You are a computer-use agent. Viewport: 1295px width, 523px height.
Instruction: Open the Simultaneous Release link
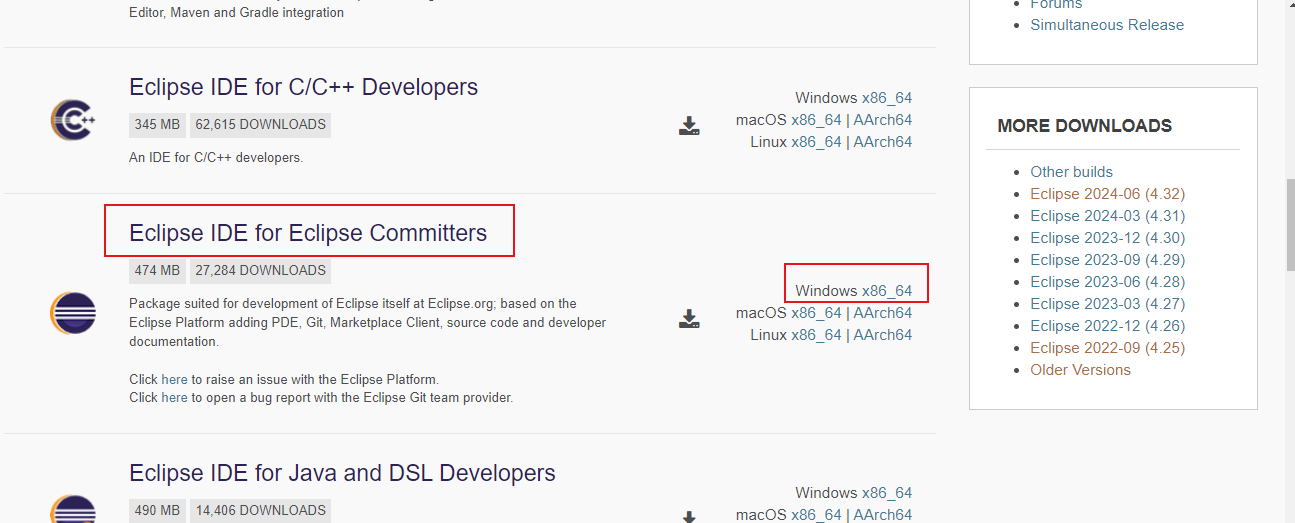click(x=1107, y=25)
